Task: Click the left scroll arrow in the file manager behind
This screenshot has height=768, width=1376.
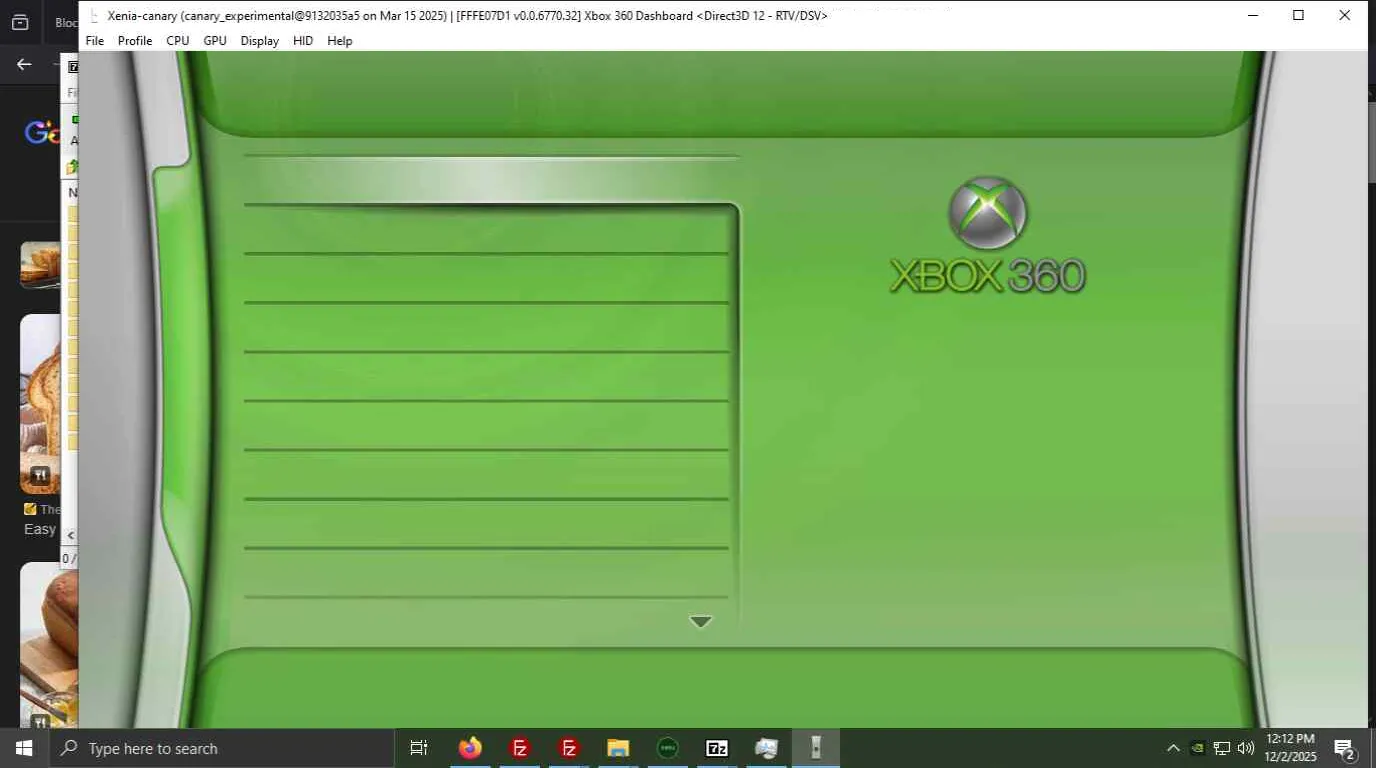Action: pos(70,536)
